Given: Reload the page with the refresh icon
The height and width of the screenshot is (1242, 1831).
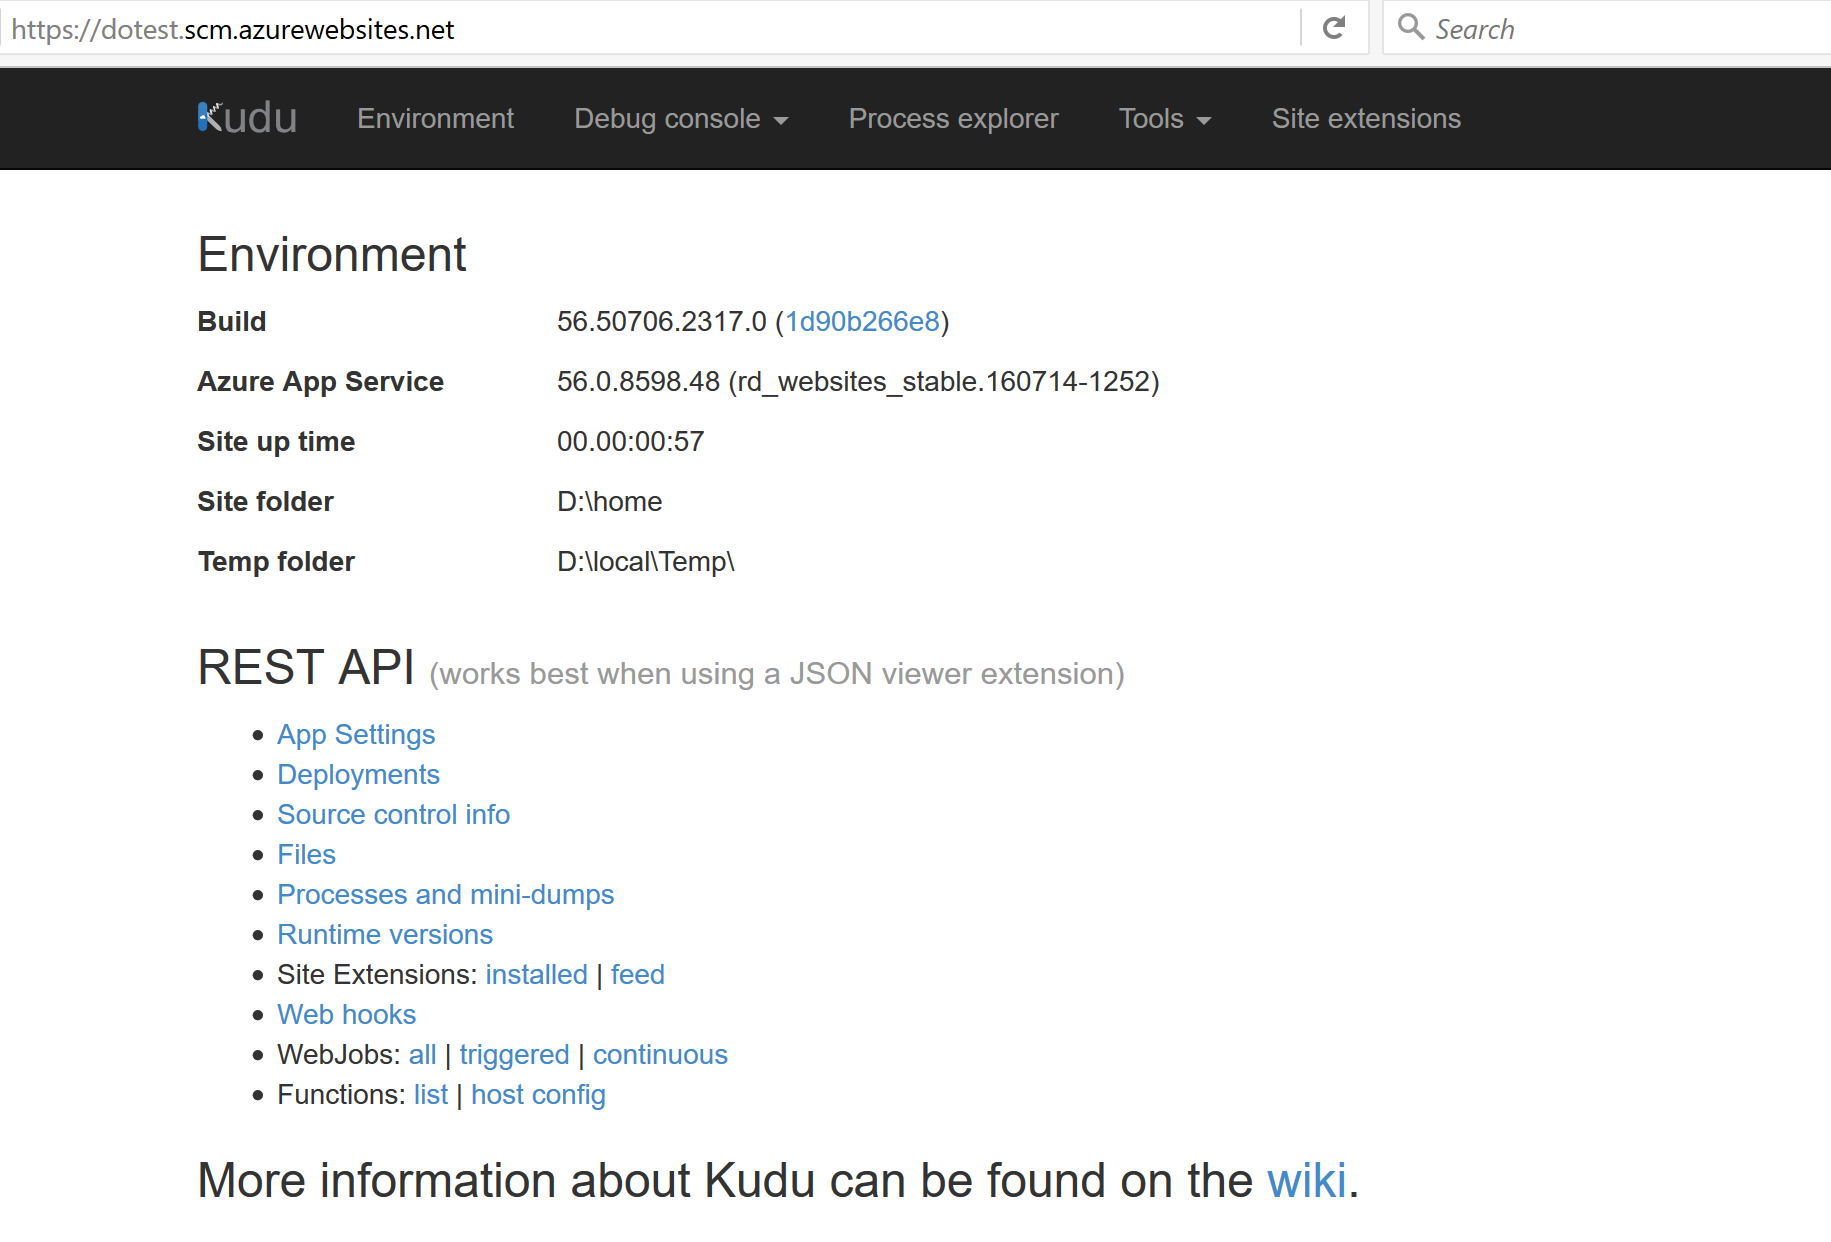Looking at the screenshot, I should (1334, 28).
